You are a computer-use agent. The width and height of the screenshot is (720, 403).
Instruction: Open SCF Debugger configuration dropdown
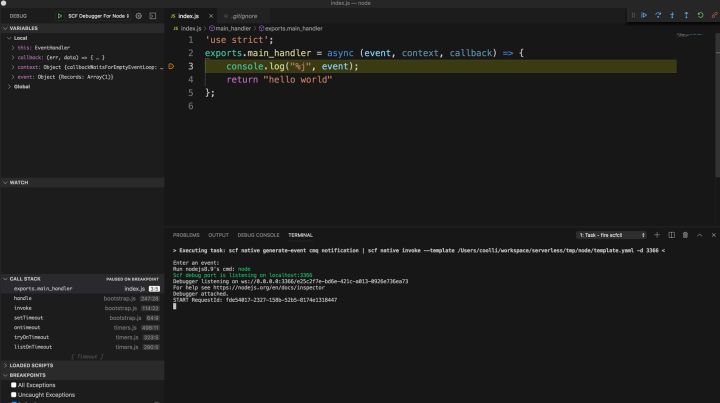pos(98,16)
